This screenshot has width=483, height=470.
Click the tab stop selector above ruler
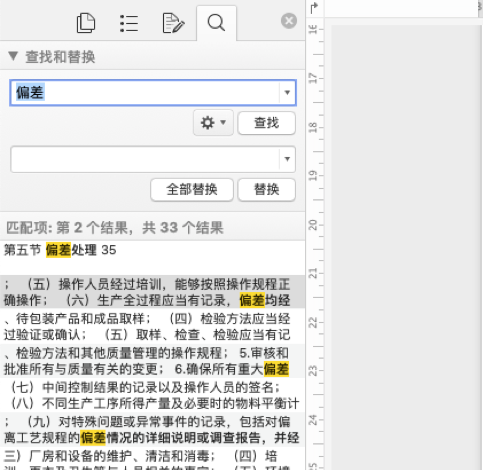[314, 7]
